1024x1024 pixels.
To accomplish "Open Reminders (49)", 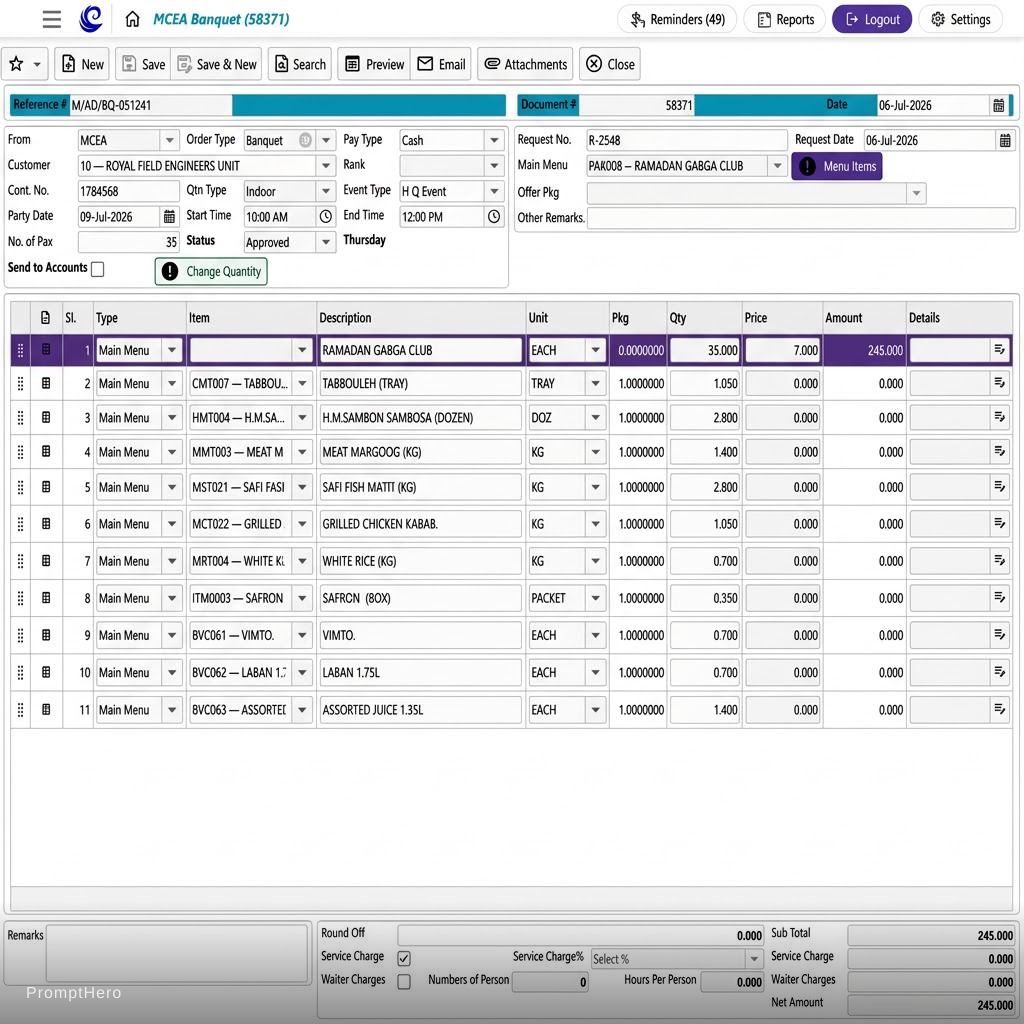I will [x=677, y=20].
